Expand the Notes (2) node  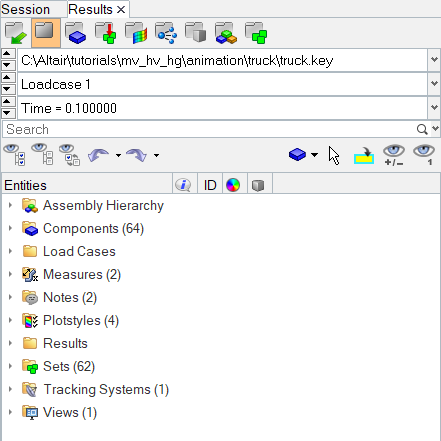tap(10, 297)
